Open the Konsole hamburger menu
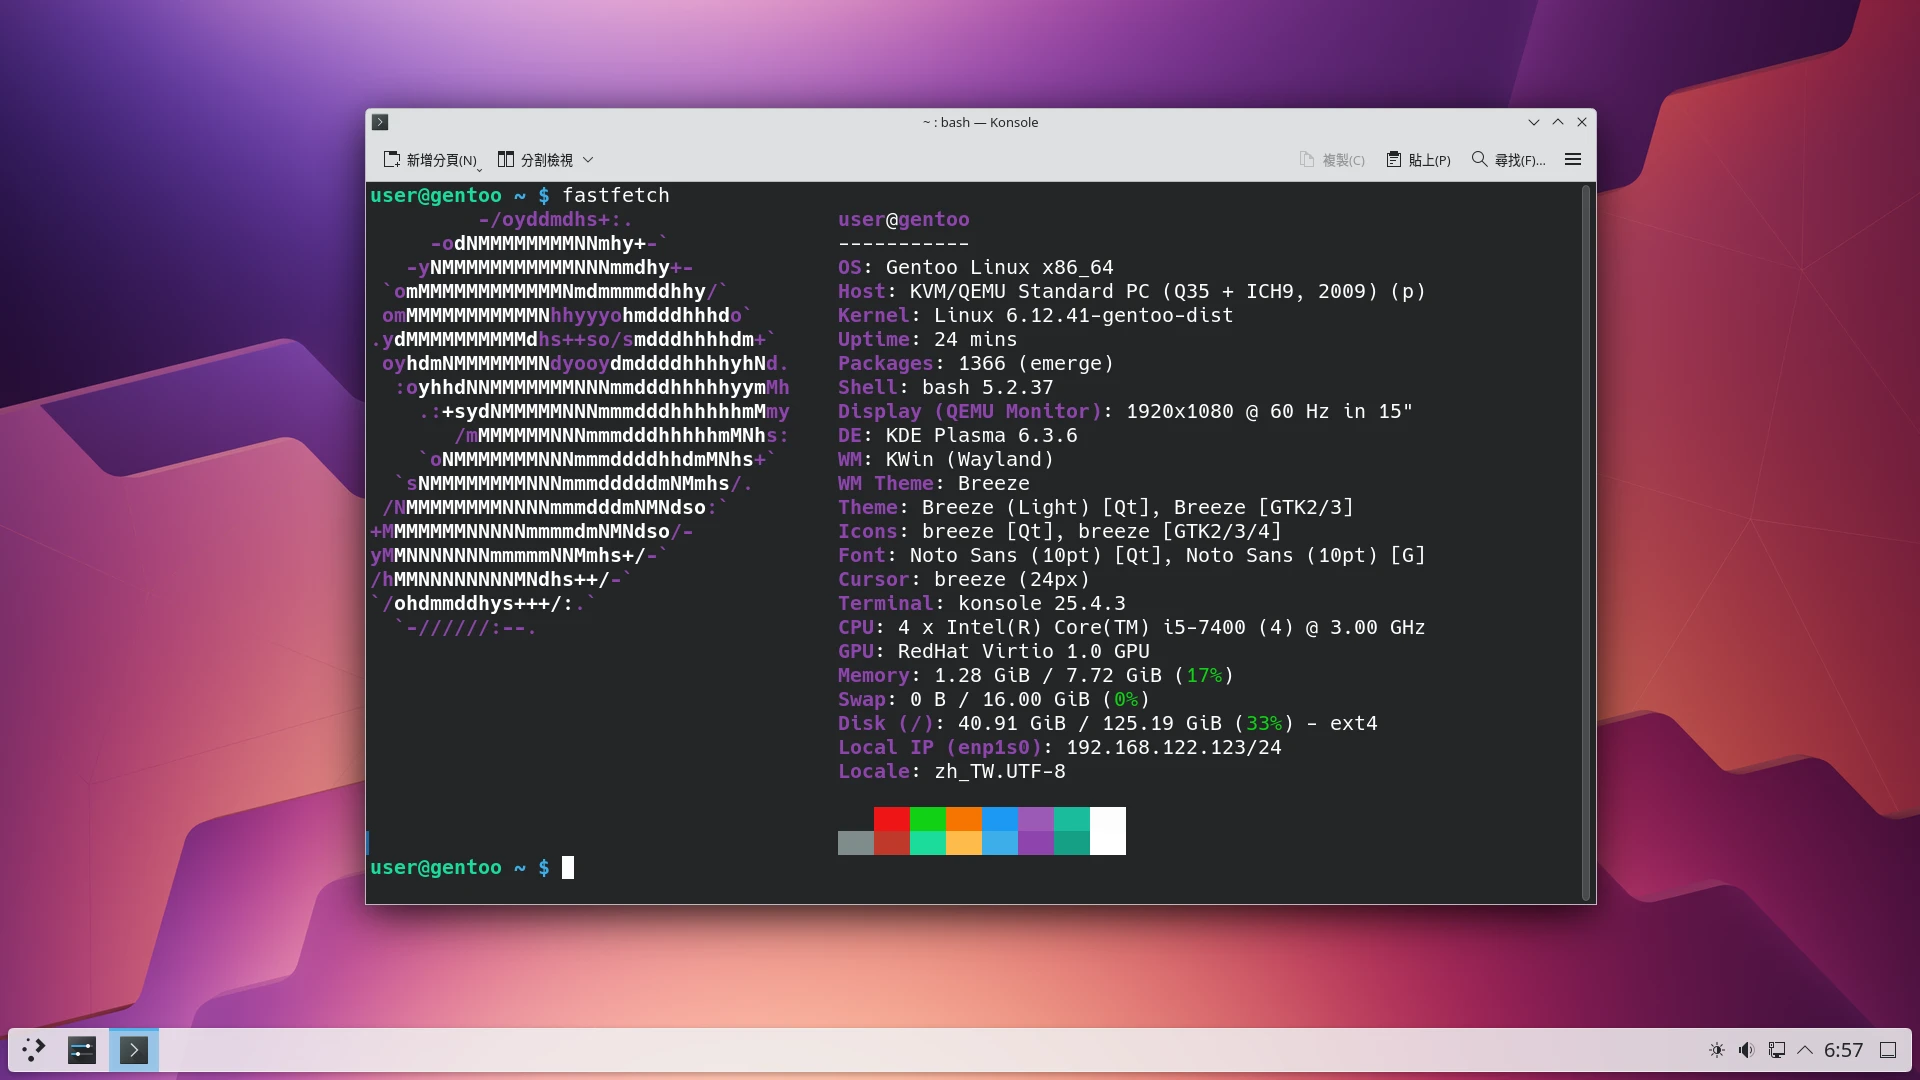 click(1572, 160)
